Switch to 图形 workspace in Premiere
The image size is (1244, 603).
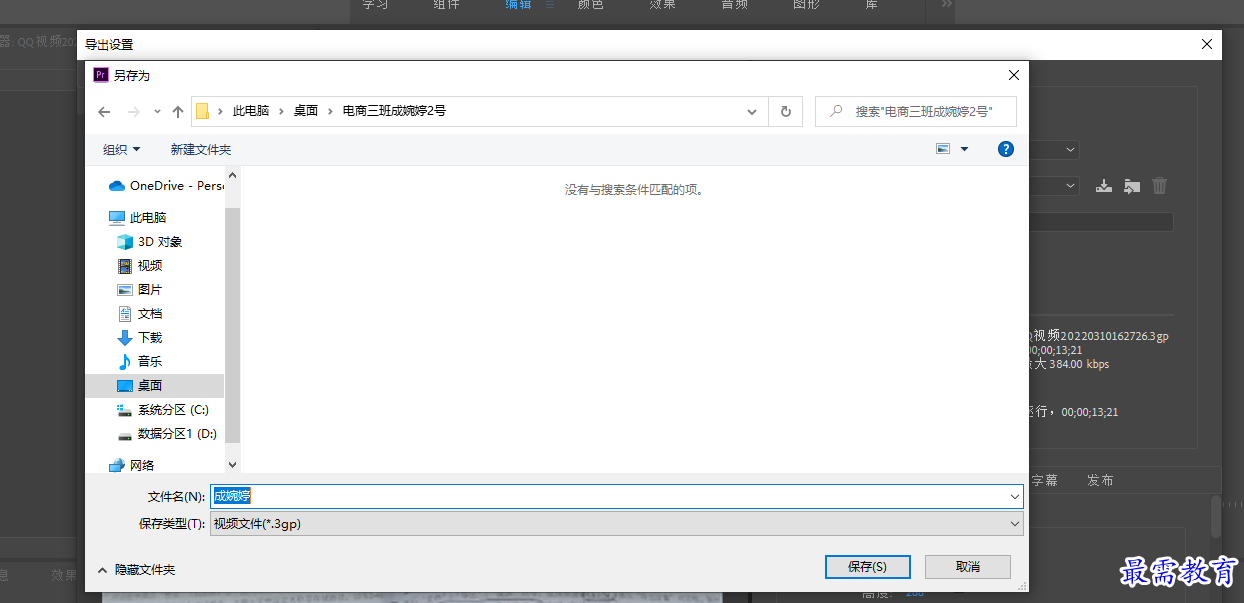click(806, 5)
